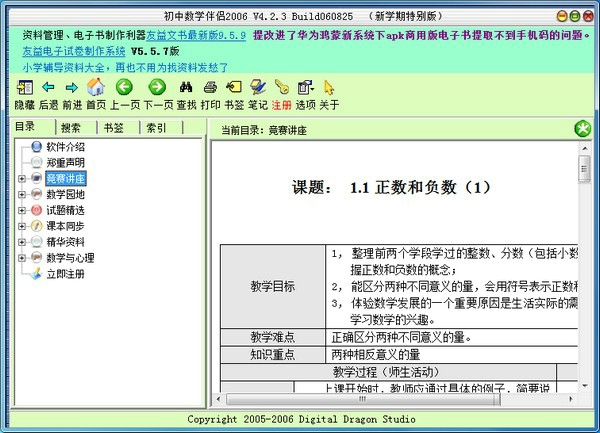600x433 pixels.
Task: Select 软件介绍 in the directory tree
Action: click(x=65, y=147)
